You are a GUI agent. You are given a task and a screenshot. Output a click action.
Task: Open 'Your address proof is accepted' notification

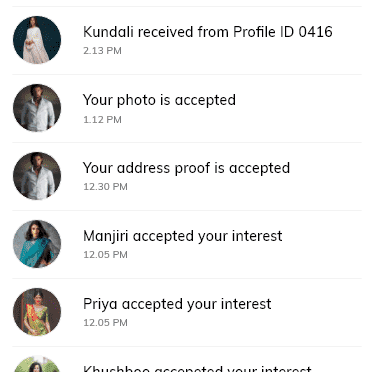[x=187, y=176]
